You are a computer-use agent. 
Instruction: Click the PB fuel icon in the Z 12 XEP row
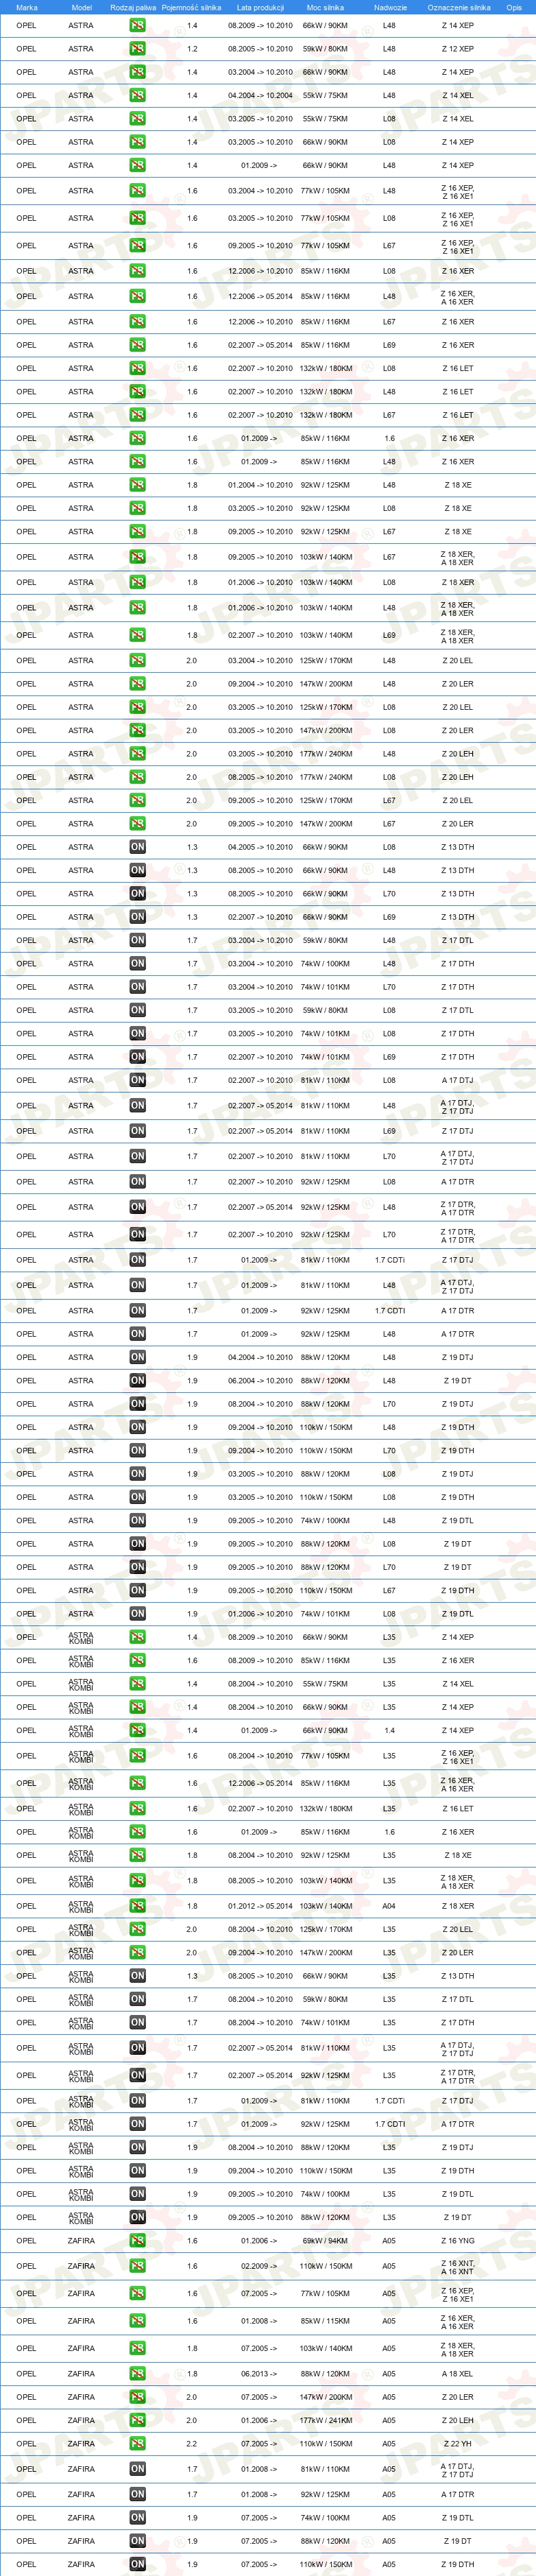point(137,49)
